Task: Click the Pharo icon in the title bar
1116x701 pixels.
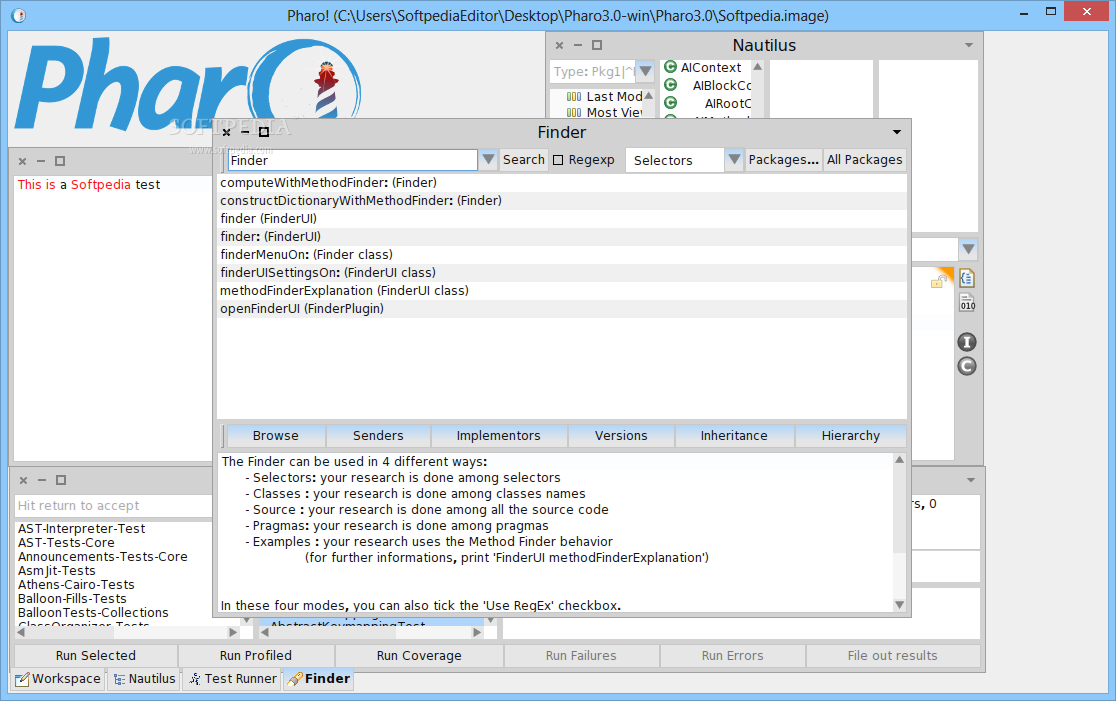Action: pyautogui.click(x=19, y=15)
